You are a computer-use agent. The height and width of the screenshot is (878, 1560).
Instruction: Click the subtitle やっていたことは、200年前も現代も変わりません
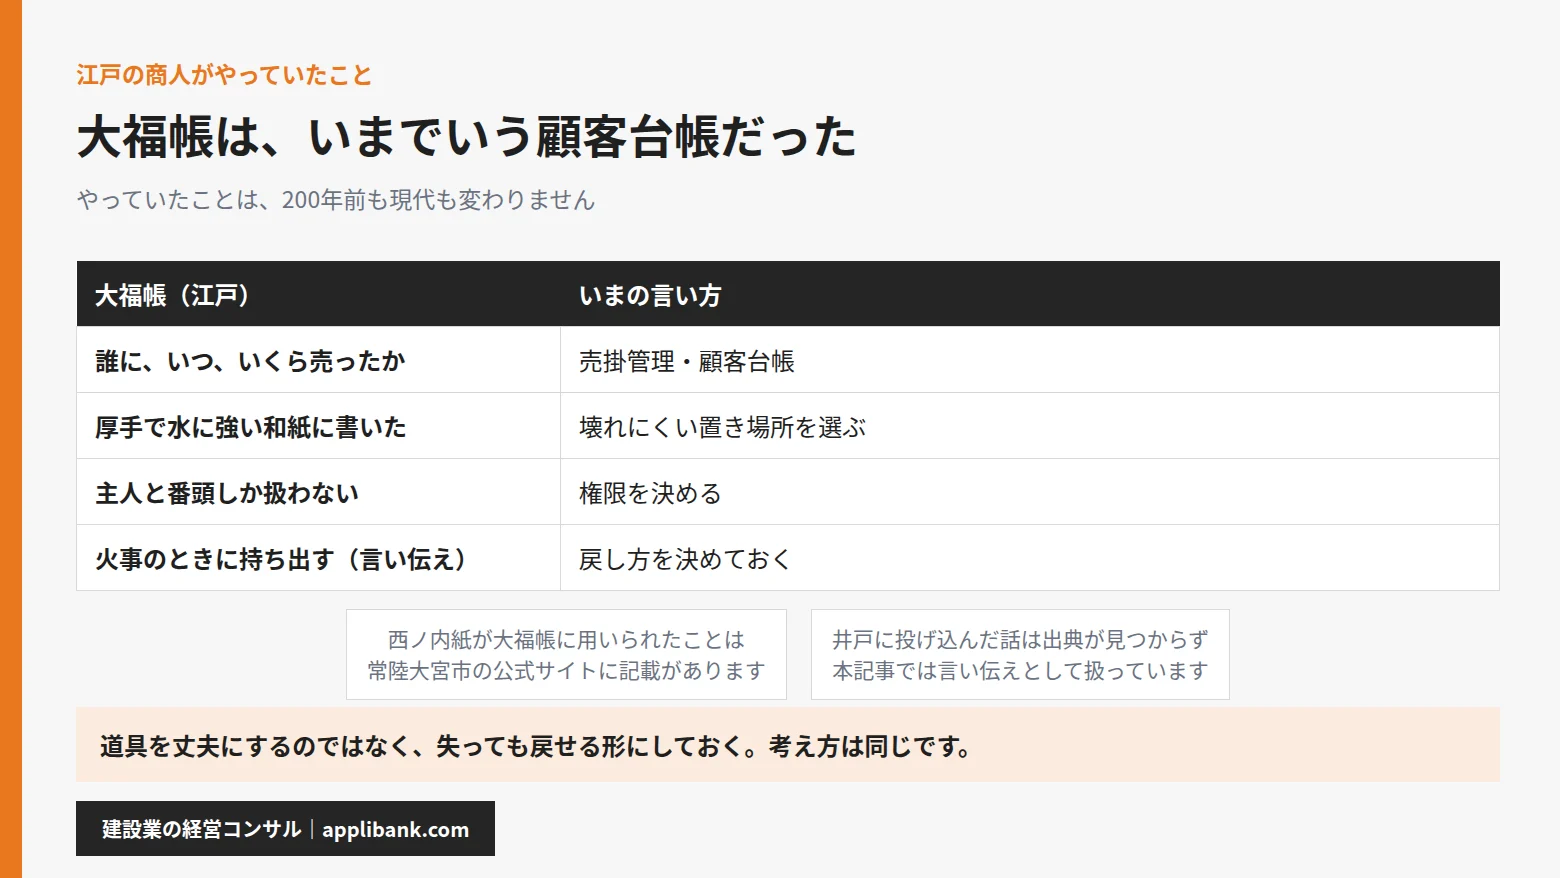coord(336,200)
